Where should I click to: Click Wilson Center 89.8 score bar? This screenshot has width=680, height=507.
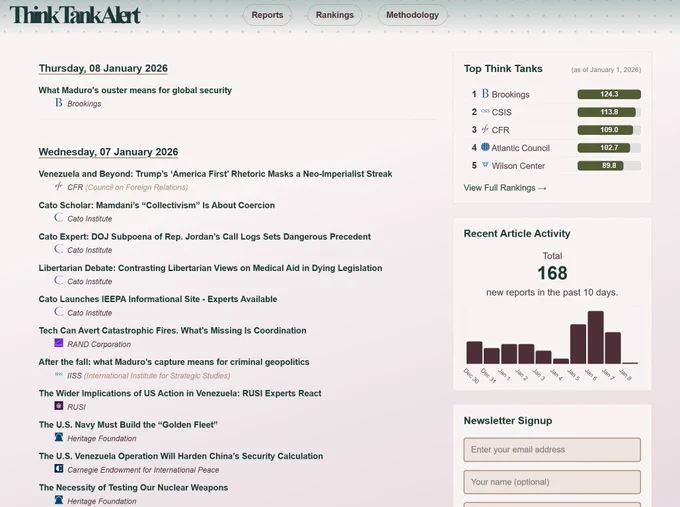[609, 165]
